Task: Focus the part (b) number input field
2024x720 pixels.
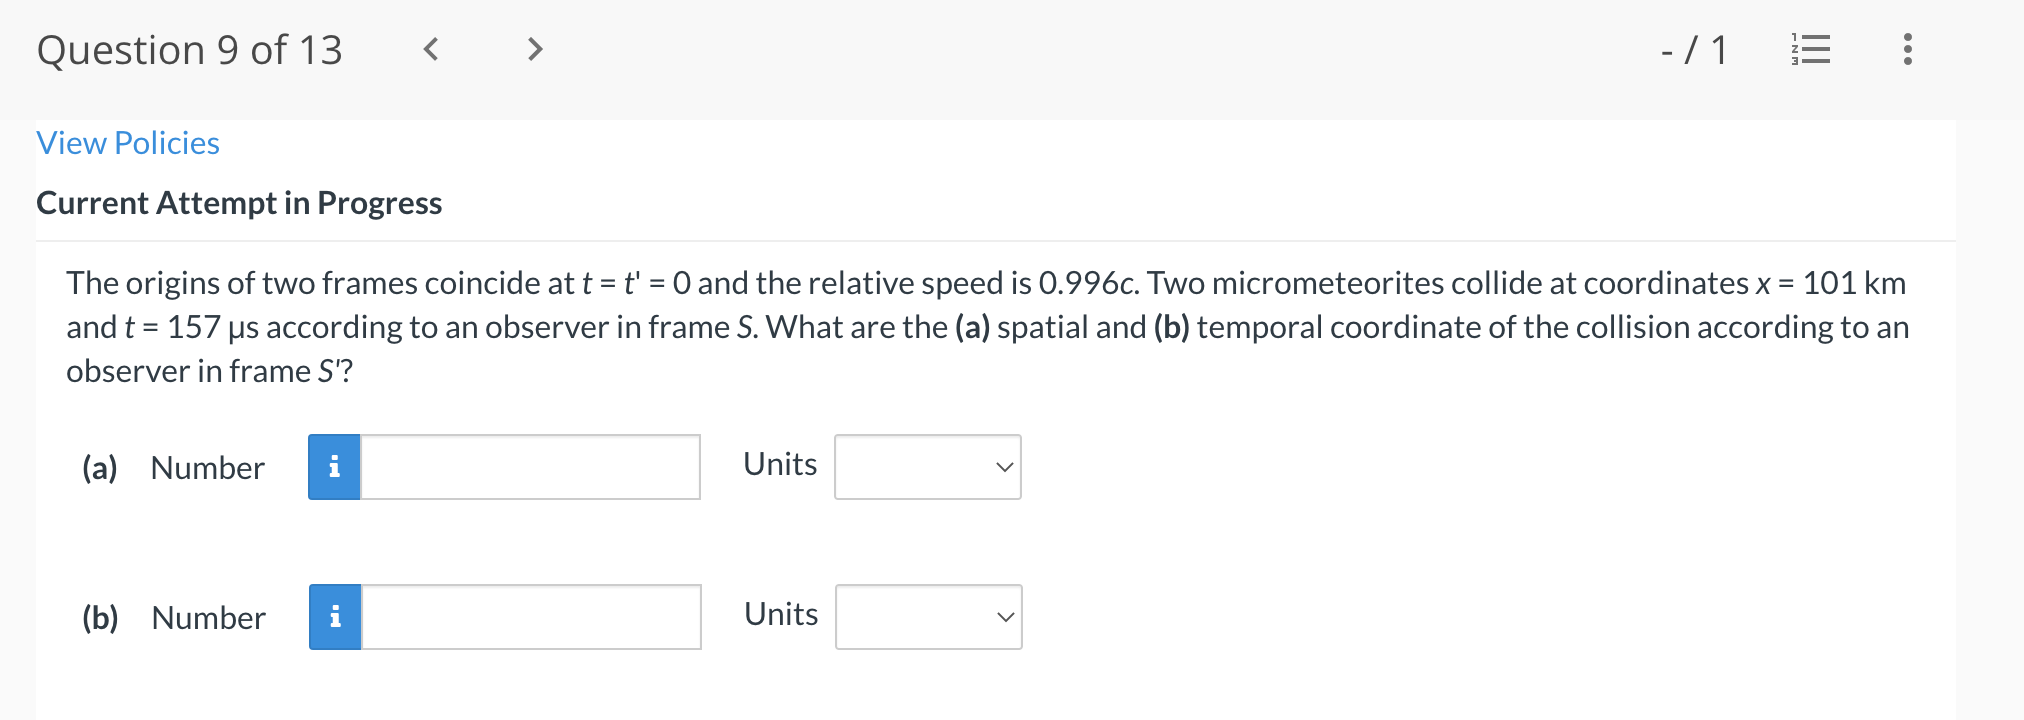Action: [x=531, y=617]
